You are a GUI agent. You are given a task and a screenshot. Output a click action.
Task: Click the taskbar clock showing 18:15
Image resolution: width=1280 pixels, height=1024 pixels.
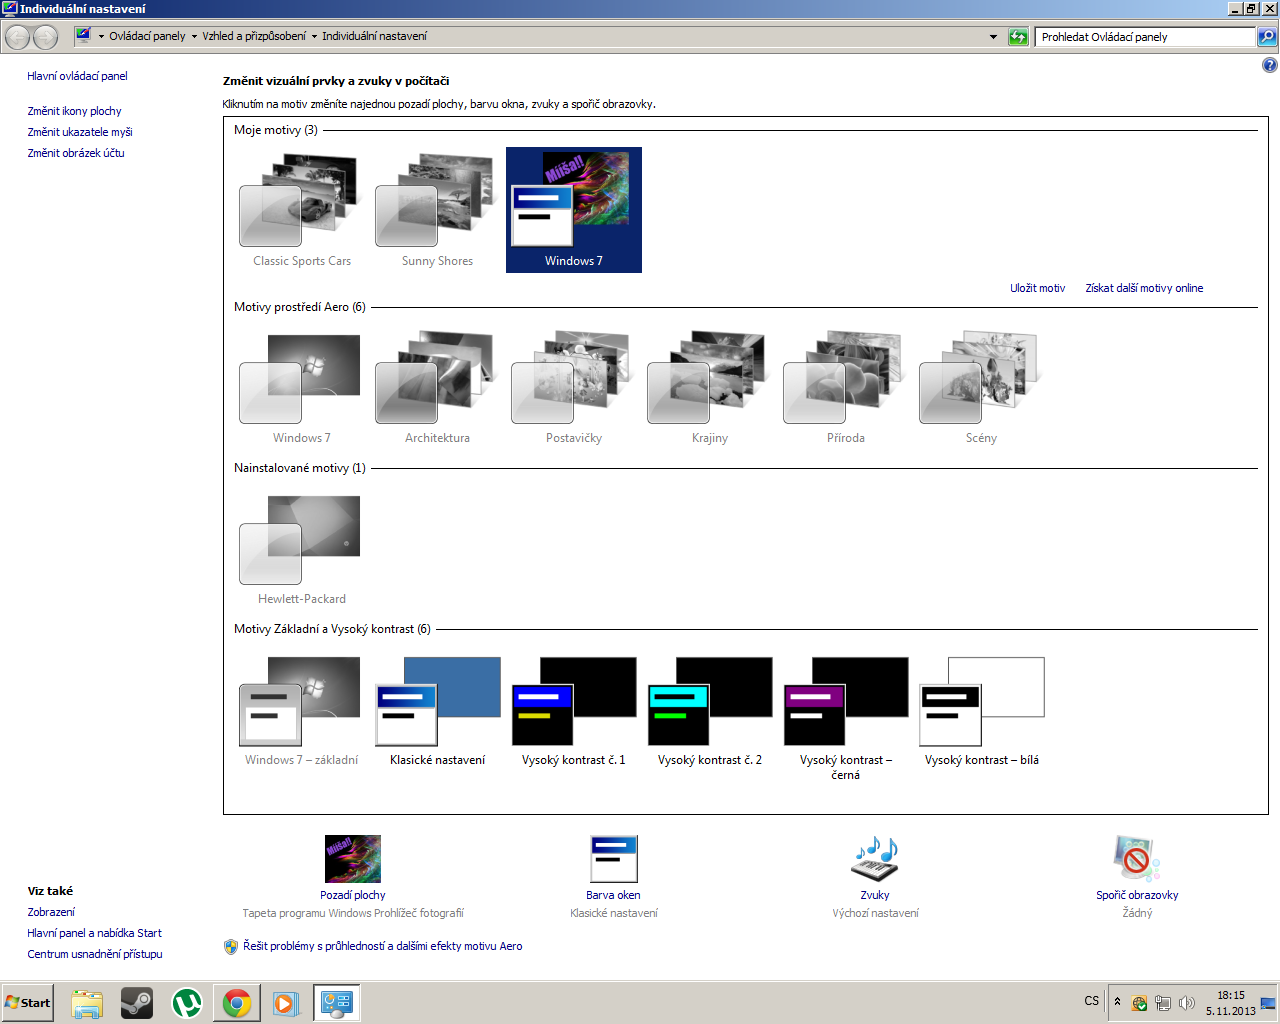[x=1231, y=1003]
